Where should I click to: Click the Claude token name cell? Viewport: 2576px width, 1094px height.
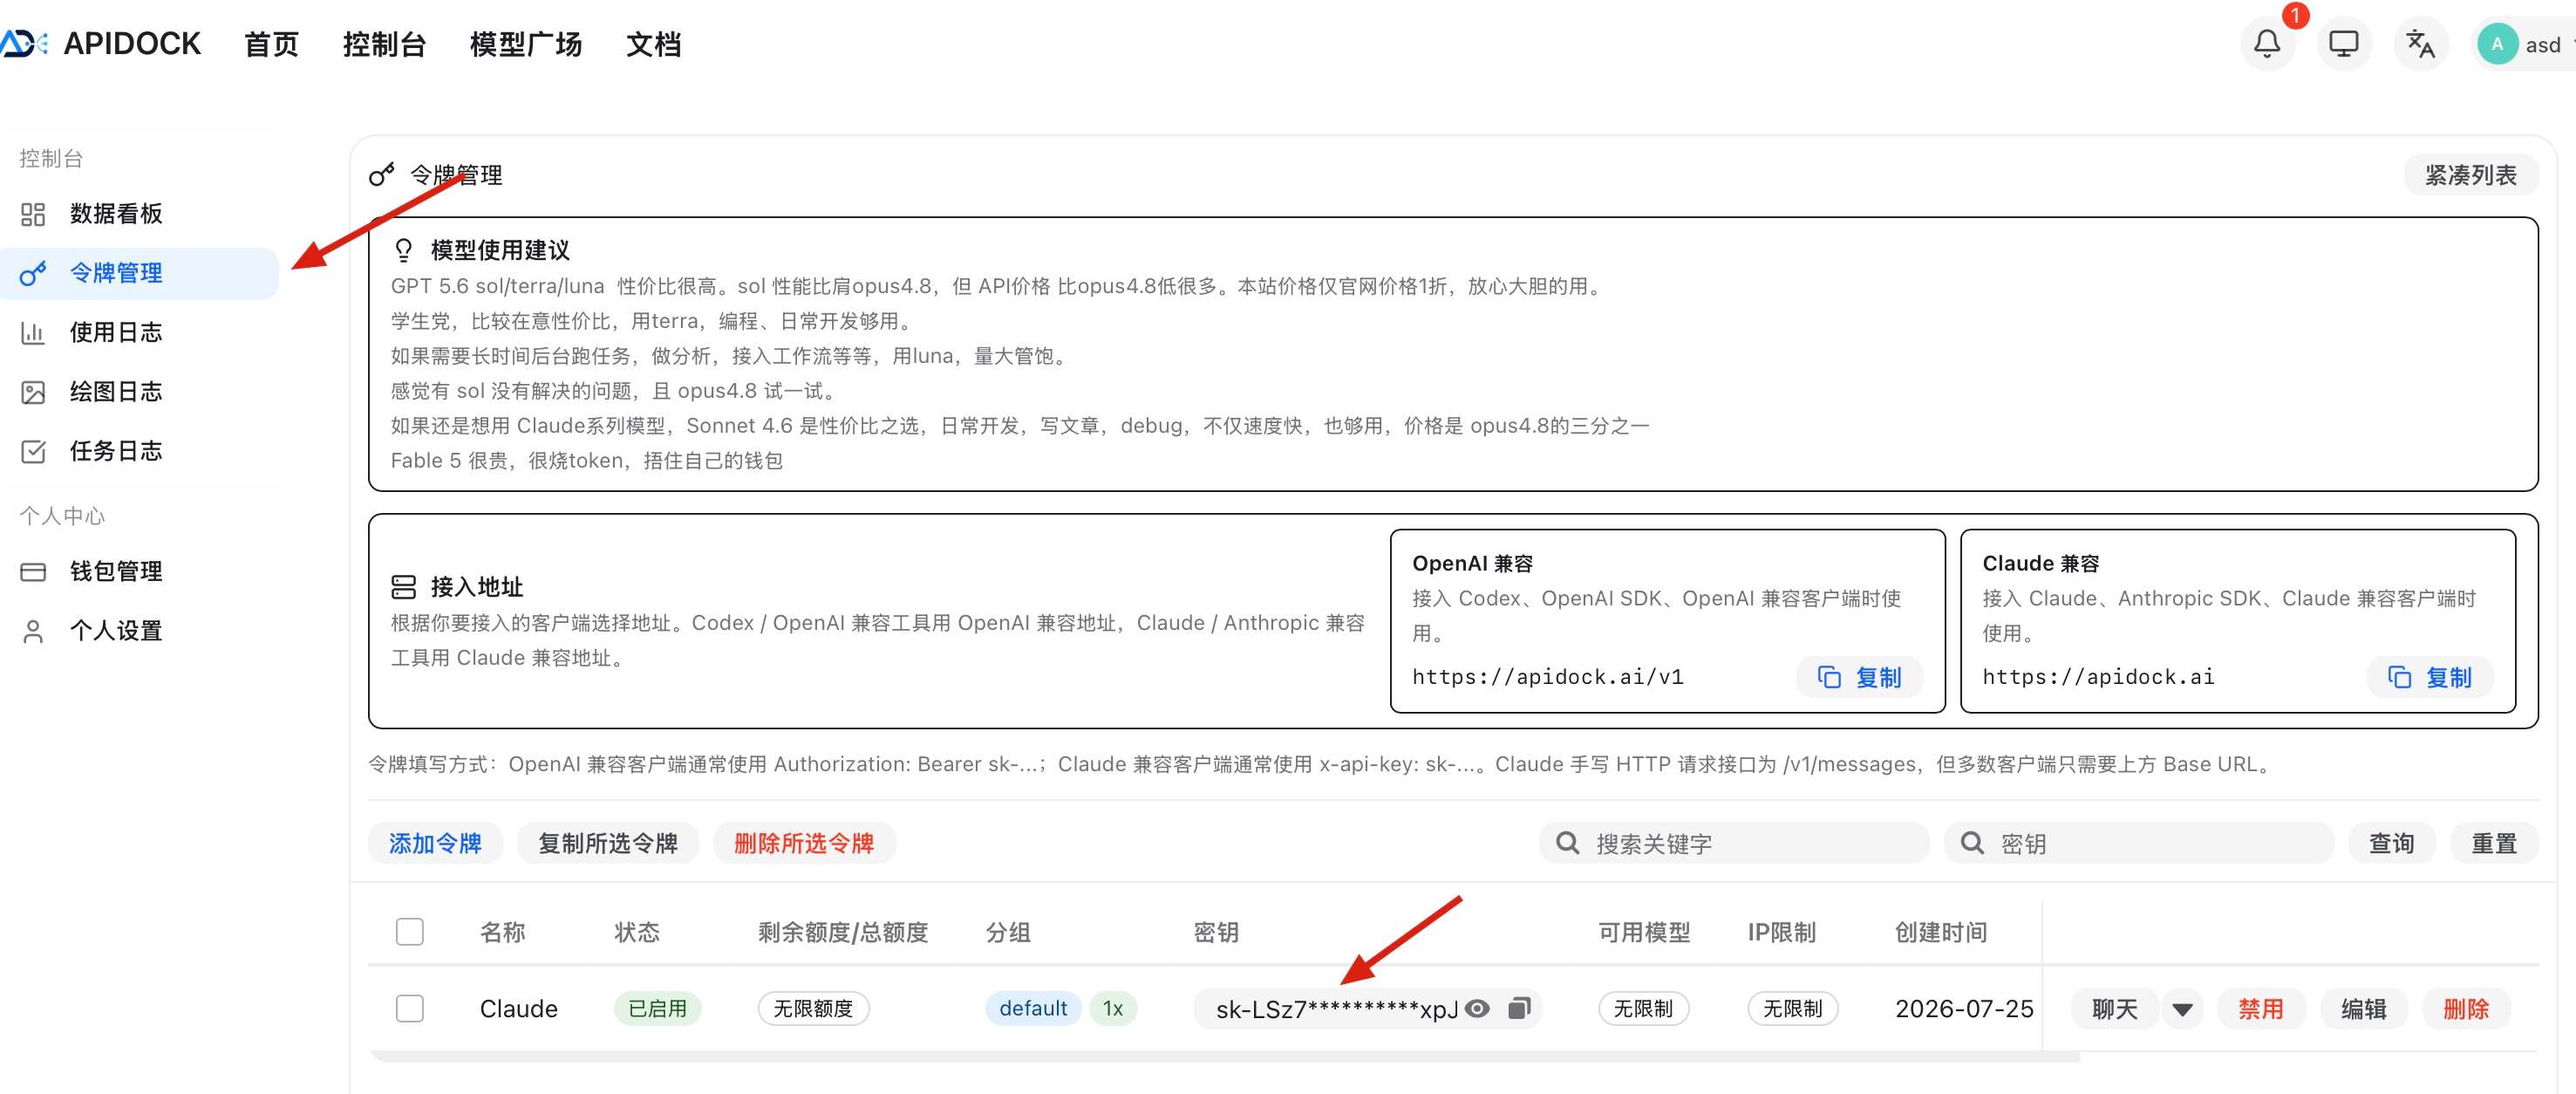pyautogui.click(x=518, y=1008)
